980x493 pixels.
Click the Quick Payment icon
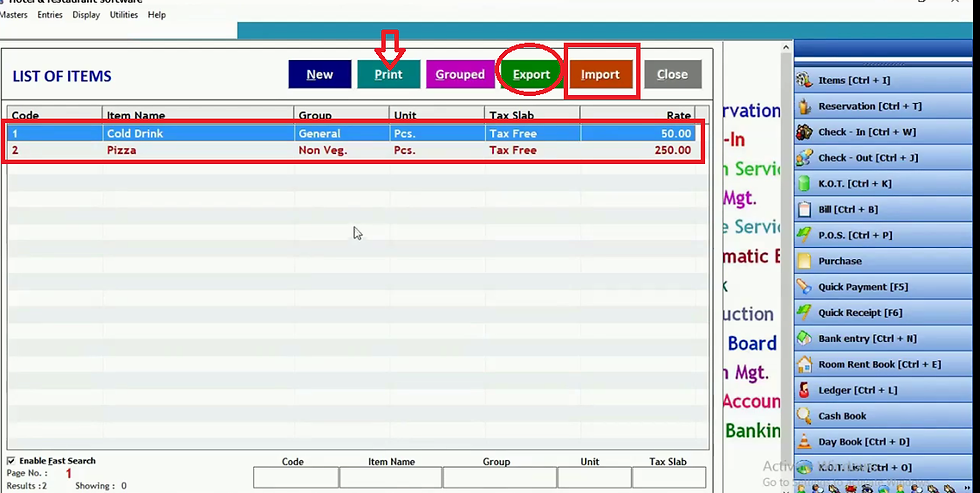[x=804, y=287]
